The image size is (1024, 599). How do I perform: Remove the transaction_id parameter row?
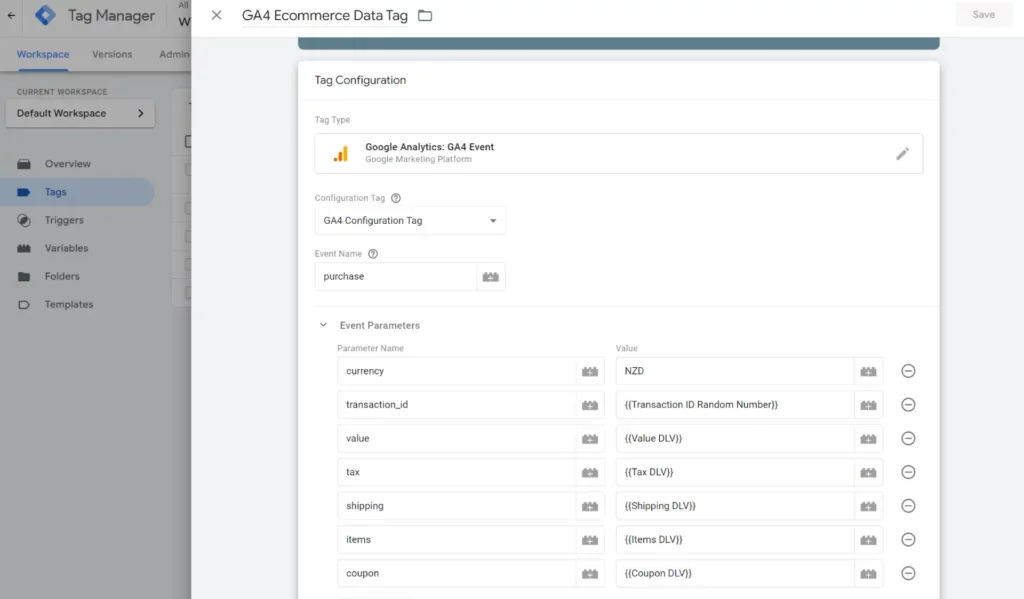tap(908, 405)
